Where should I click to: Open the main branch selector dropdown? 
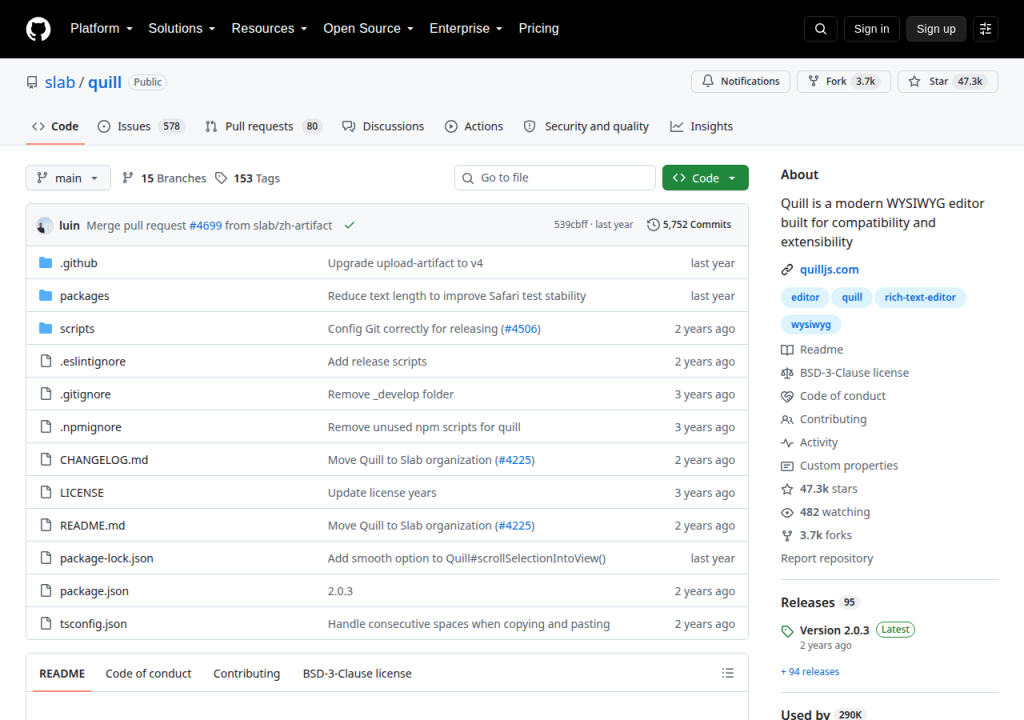click(68, 178)
